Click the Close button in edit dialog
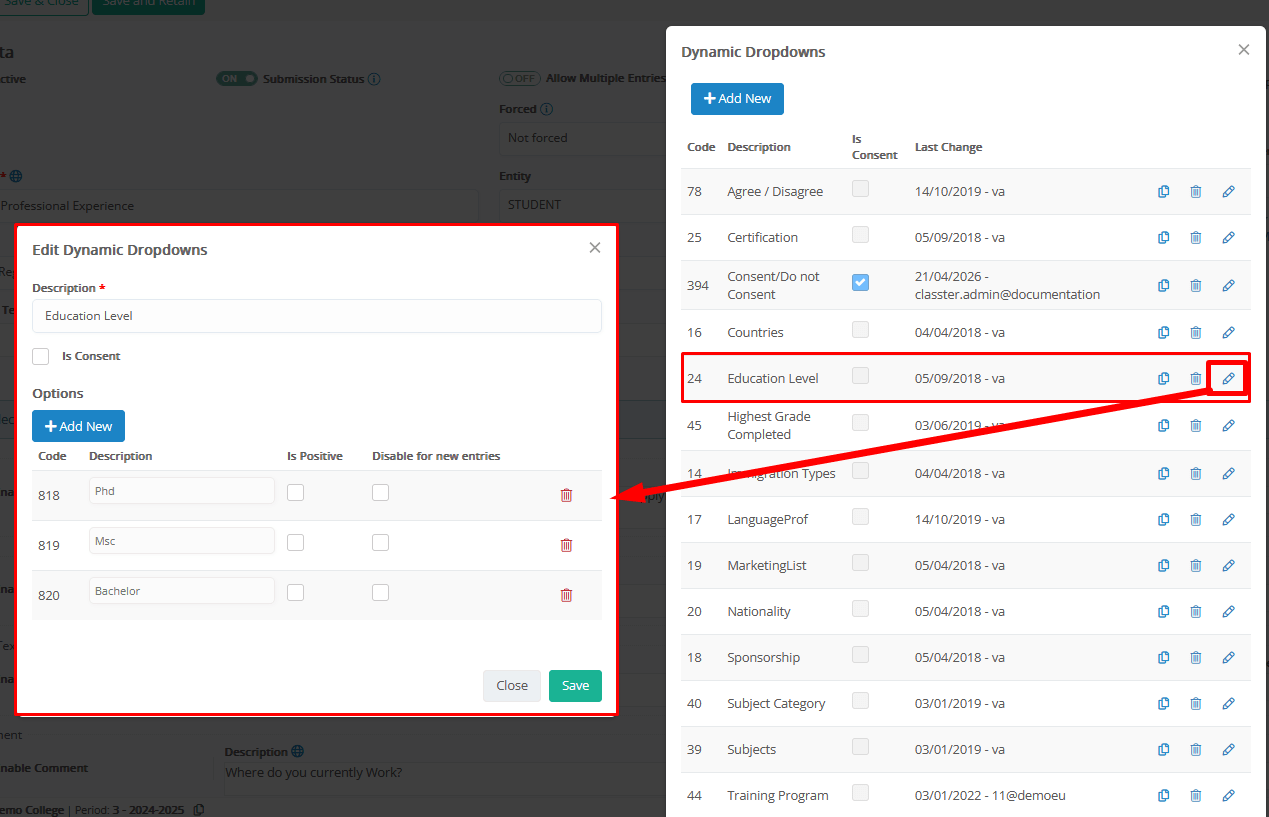The height and width of the screenshot is (817, 1269). pyautogui.click(x=511, y=686)
